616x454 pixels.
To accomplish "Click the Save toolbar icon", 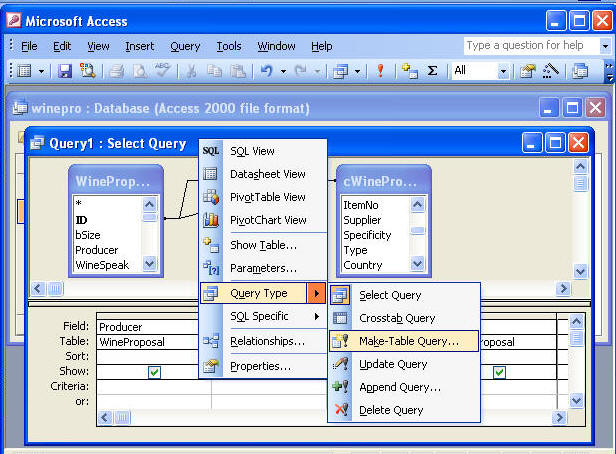I will click(65, 71).
